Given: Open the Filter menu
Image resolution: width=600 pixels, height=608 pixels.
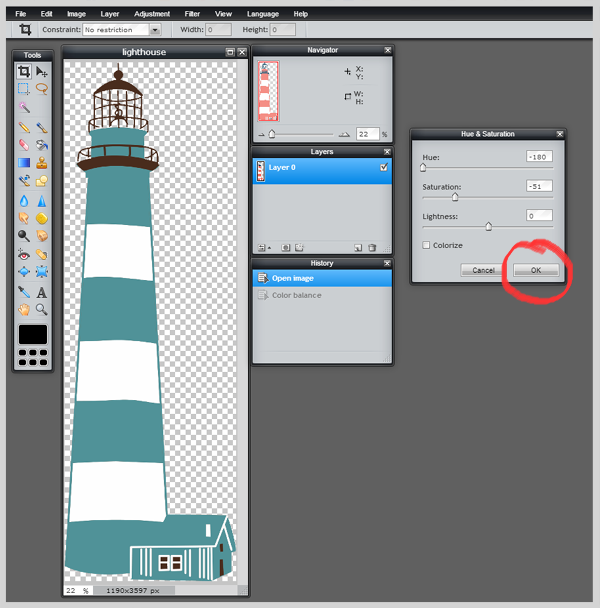Looking at the screenshot, I should [192, 14].
